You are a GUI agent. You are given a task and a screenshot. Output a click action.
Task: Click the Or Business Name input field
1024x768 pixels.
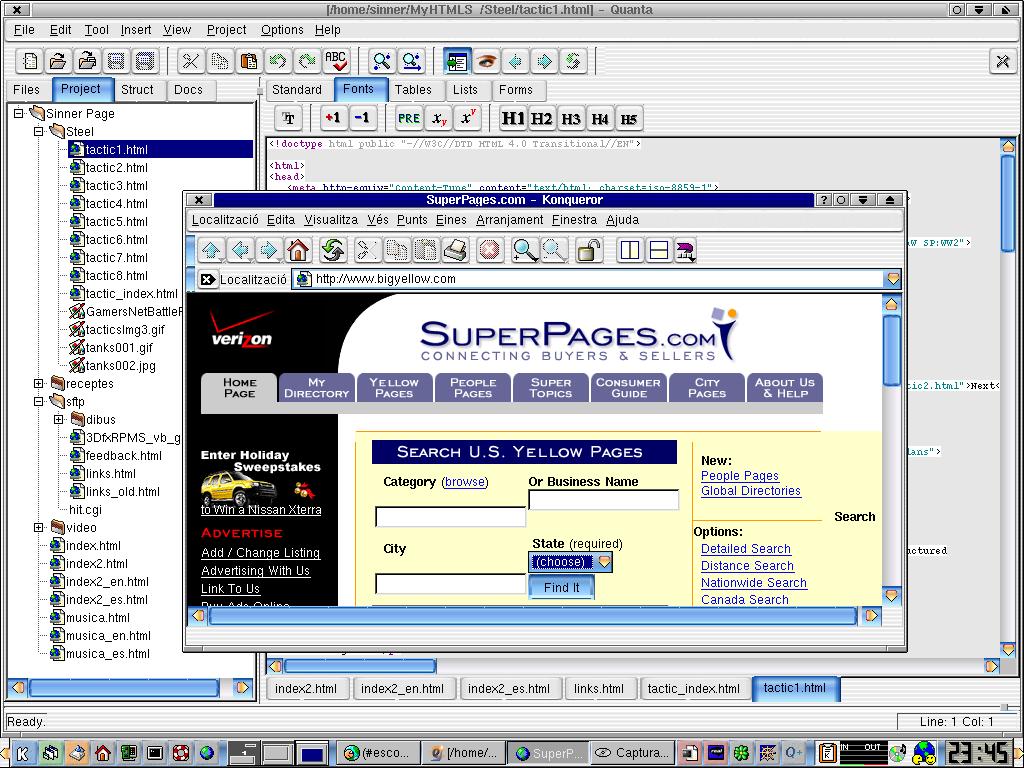pyautogui.click(x=603, y=500)
